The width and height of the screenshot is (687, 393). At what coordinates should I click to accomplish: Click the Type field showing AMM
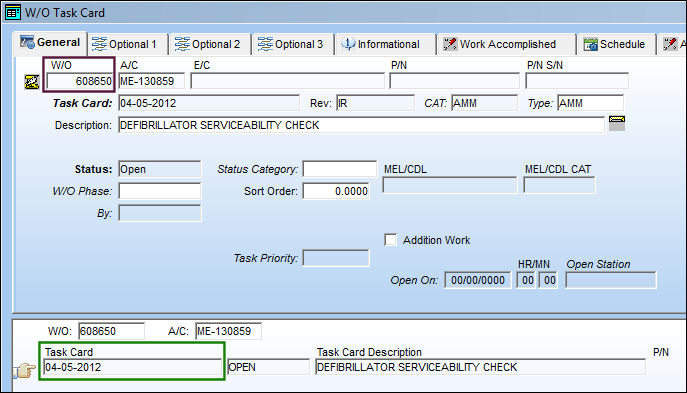[590, 103]
